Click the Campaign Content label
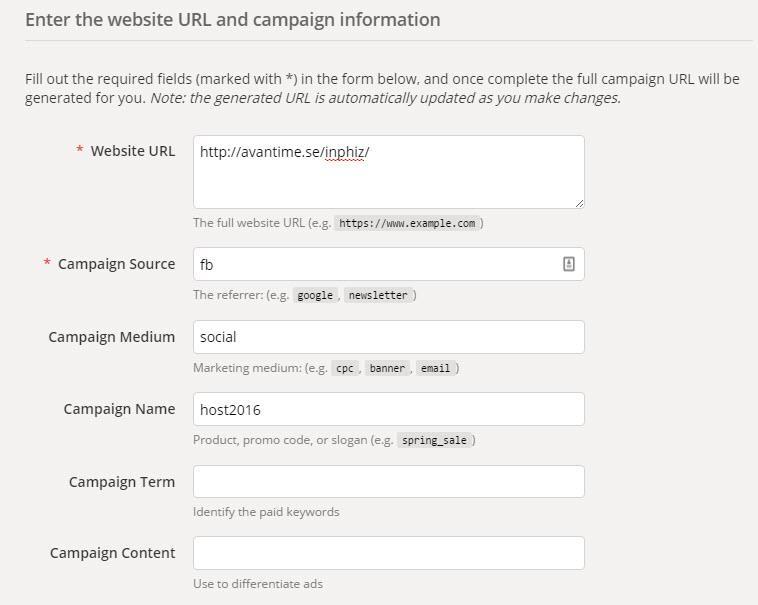 tap(113, 553)
